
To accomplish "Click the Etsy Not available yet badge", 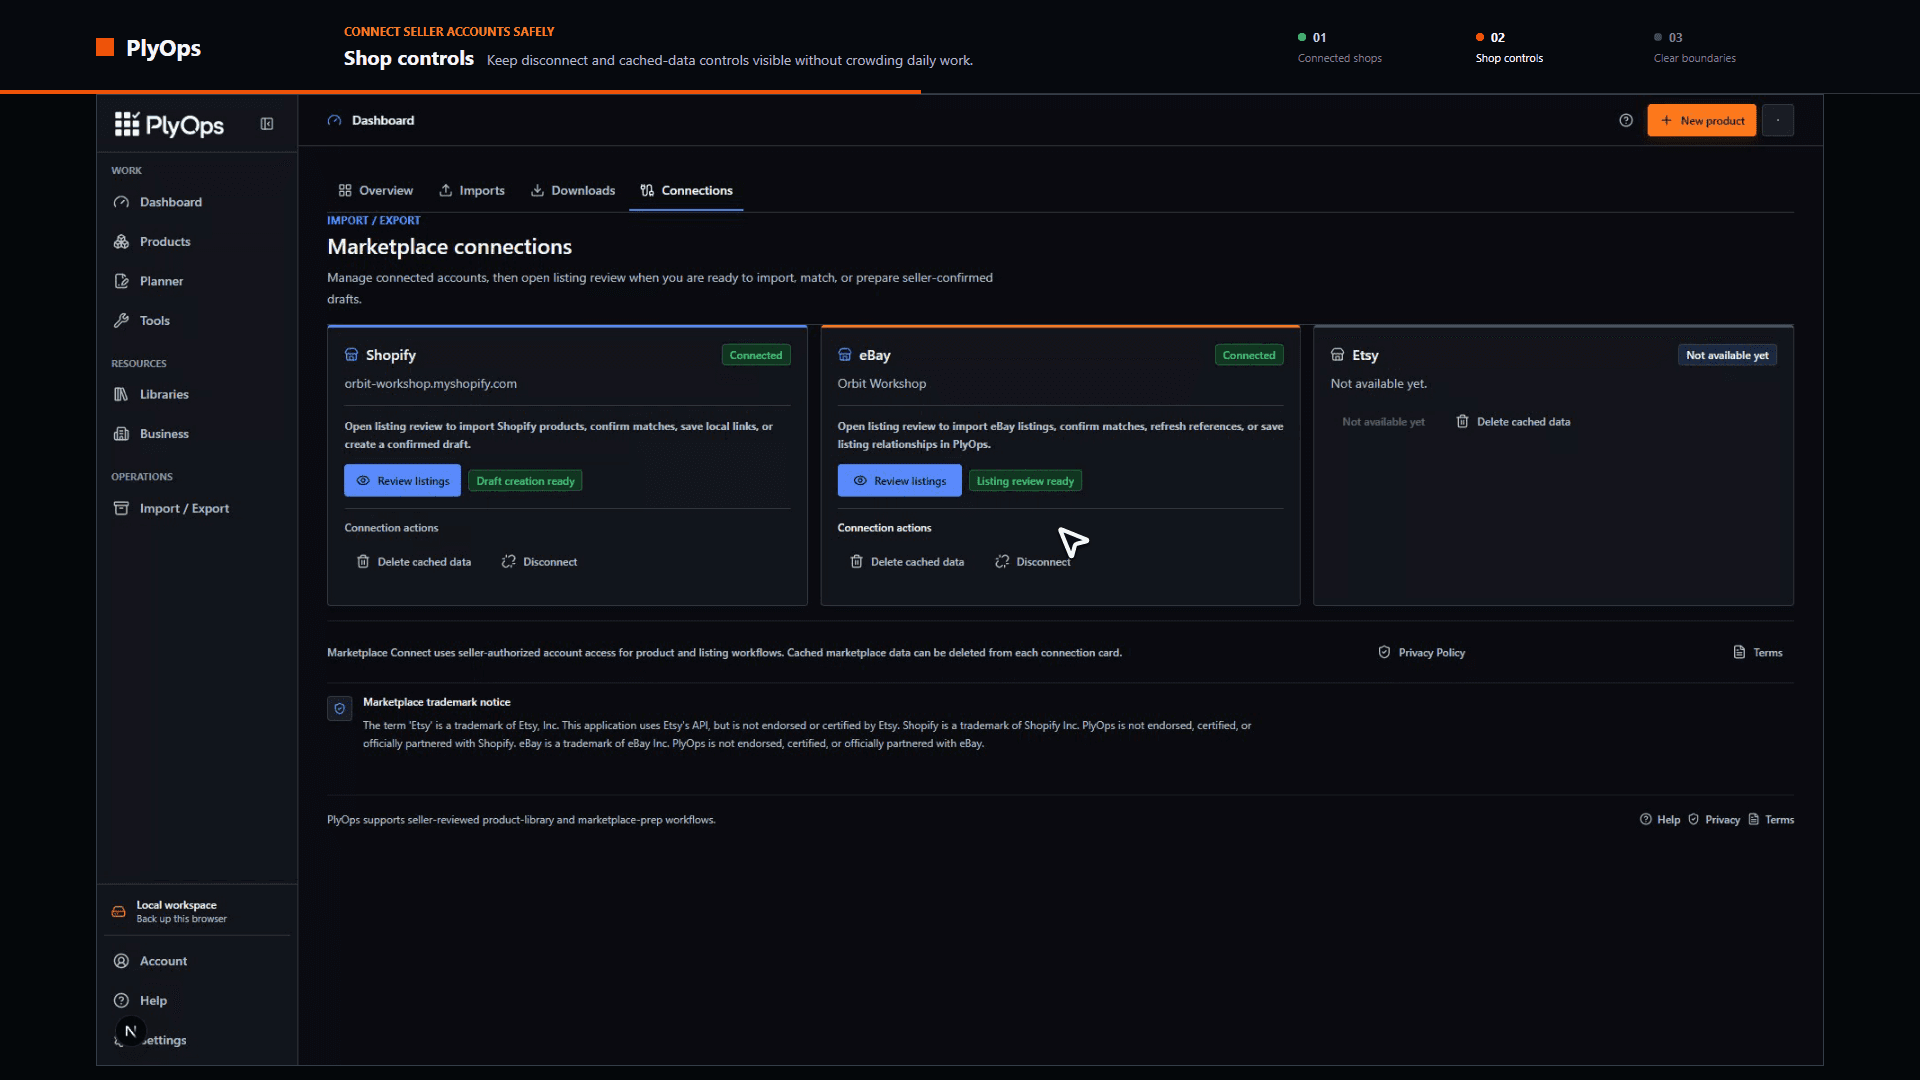I will pyautogui.click(x=1727, y=355).
